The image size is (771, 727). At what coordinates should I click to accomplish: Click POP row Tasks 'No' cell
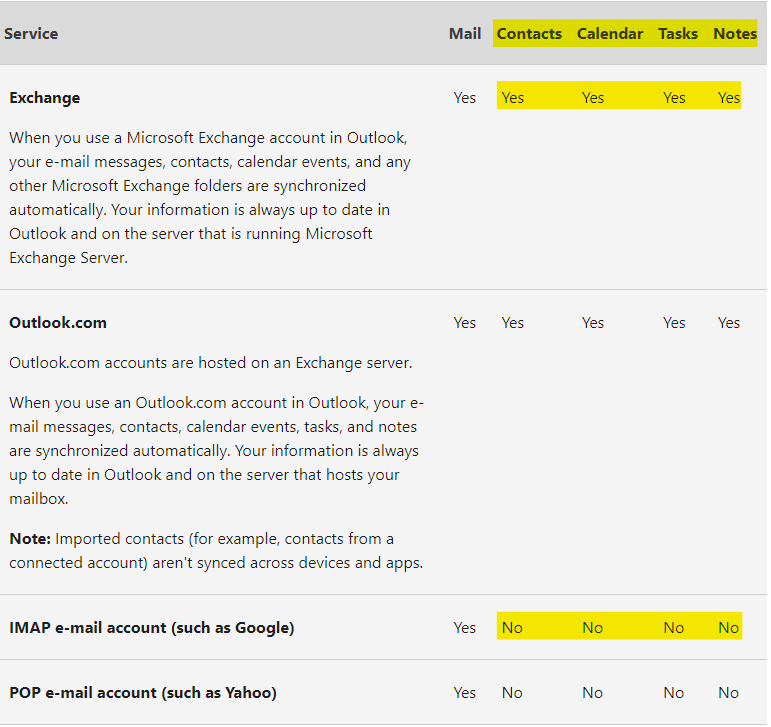click(x=673, y=693)
